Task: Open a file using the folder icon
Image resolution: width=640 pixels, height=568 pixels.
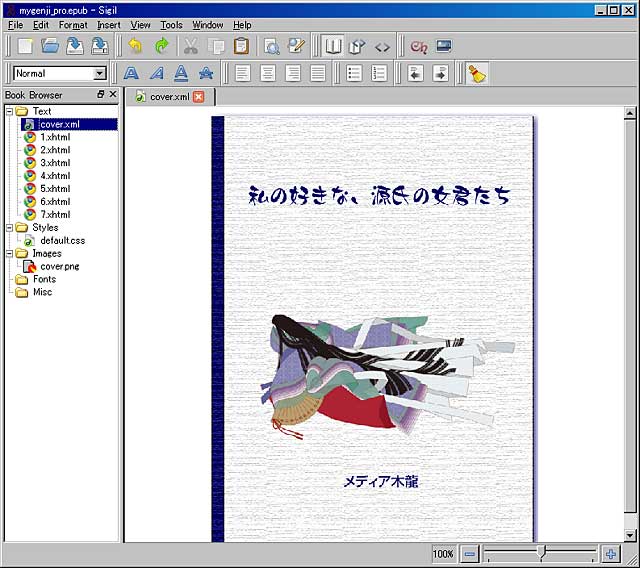Action: pos(50,46)
